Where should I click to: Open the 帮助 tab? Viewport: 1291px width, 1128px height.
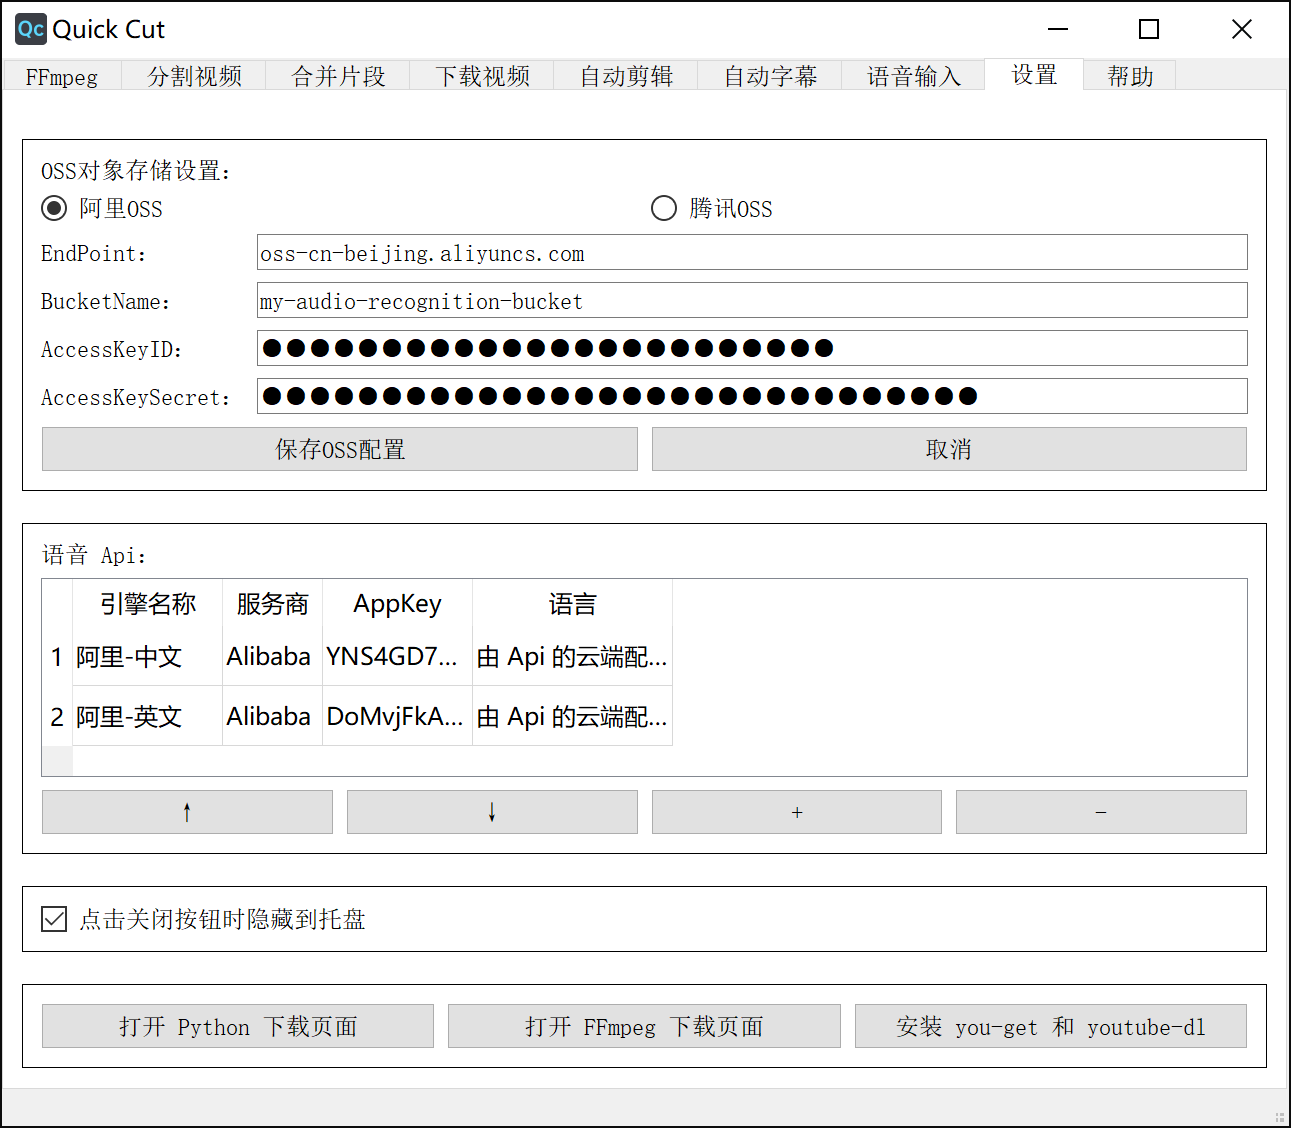(x=1130, y=76)
